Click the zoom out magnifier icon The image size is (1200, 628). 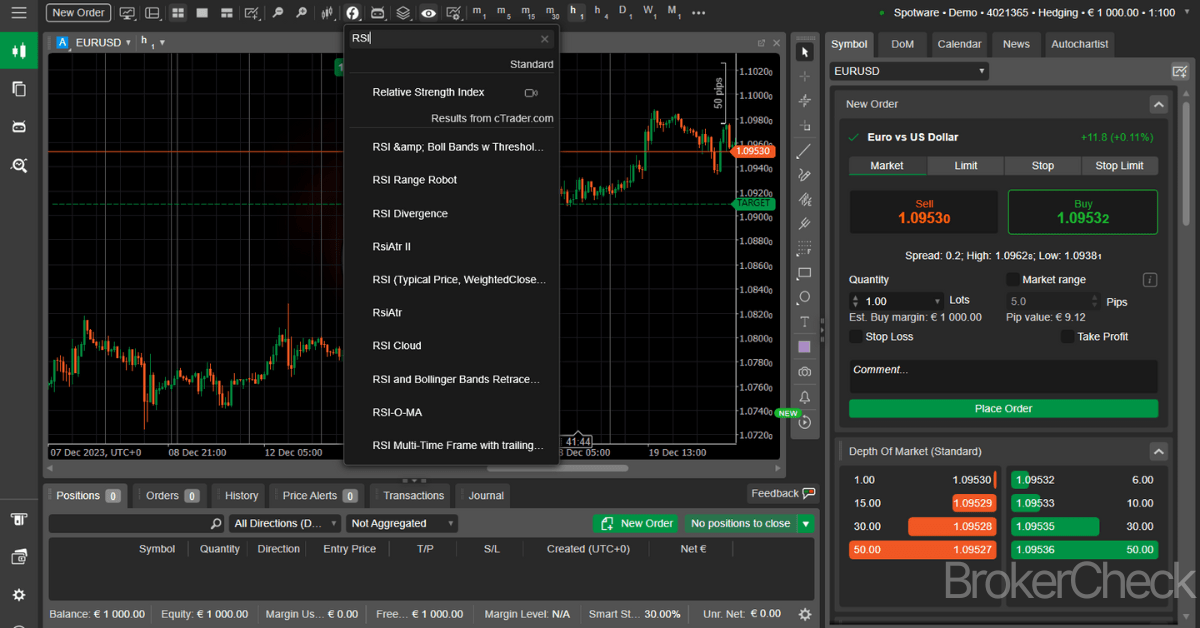pyautogui.click(x=277, y=13)
